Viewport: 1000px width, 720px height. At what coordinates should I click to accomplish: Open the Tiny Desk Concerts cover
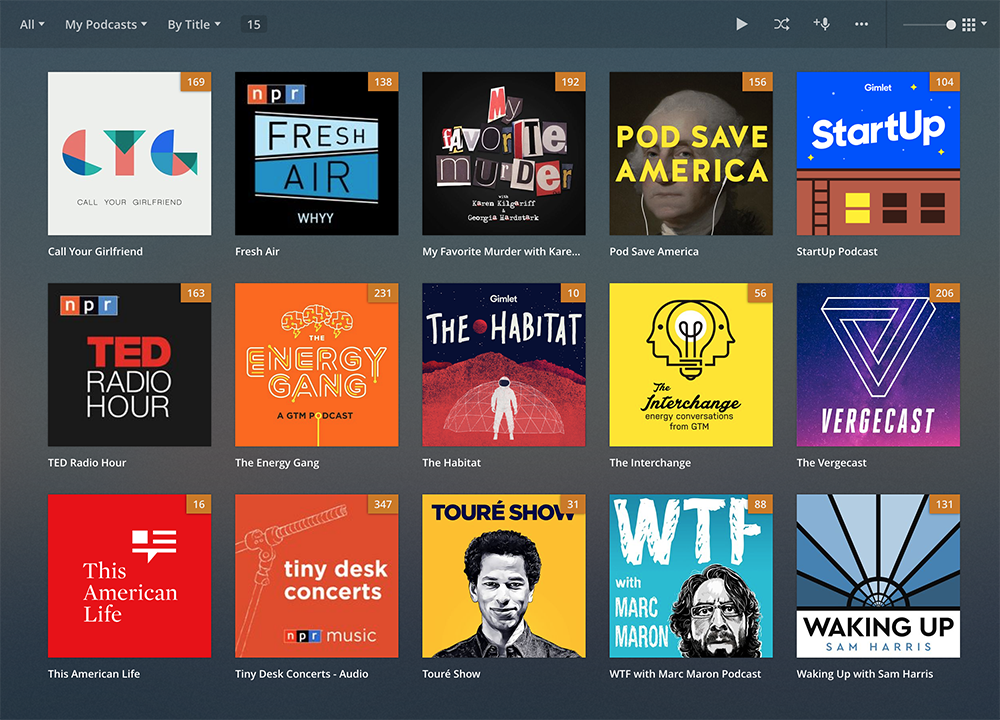[x=316, y=576]
